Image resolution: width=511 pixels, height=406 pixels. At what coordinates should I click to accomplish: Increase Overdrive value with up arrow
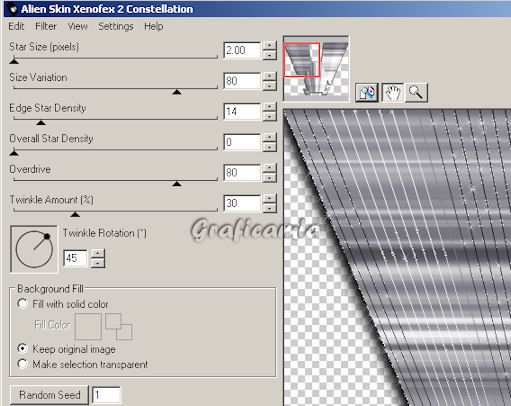click(x=269, y=168)
